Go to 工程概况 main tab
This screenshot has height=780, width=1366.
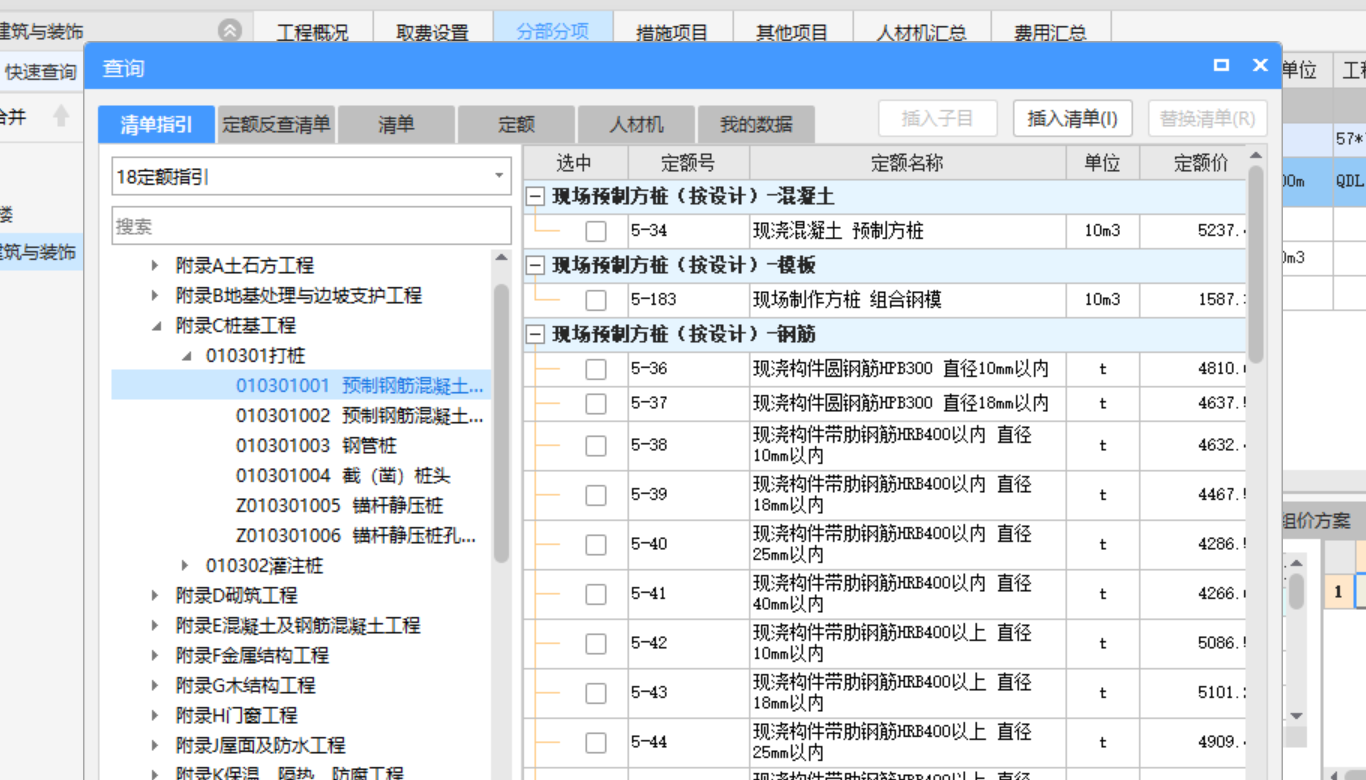[313, 30]
